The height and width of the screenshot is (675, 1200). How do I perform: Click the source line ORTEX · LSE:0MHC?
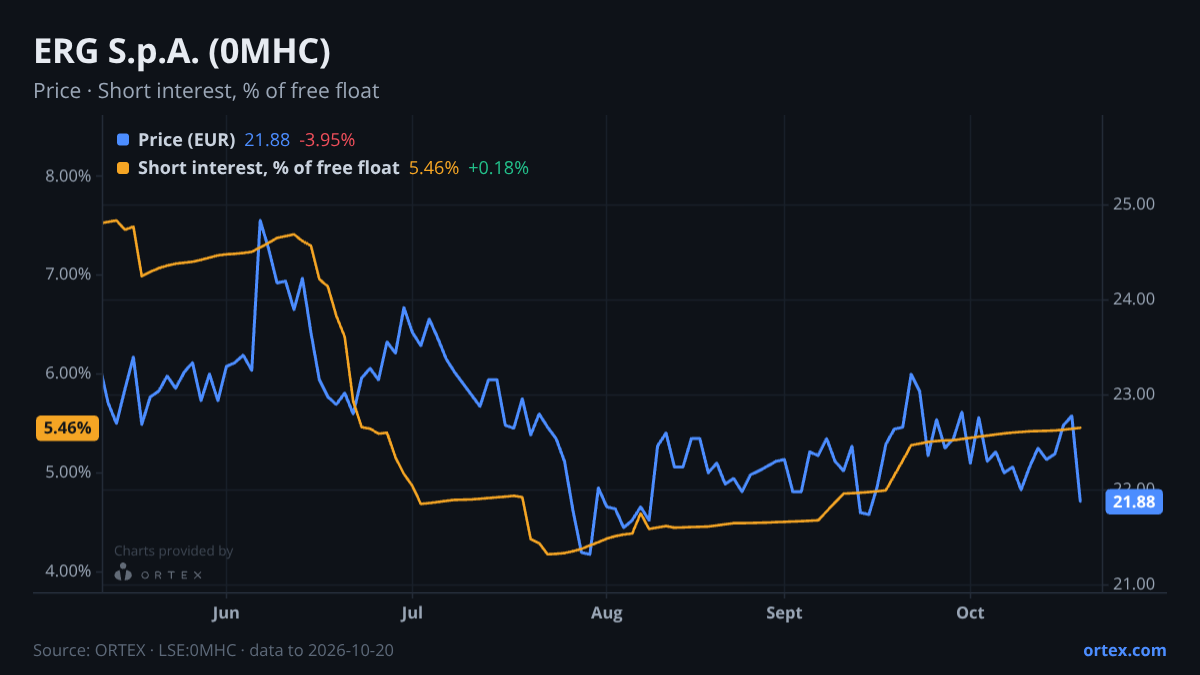tap(213, 650)
